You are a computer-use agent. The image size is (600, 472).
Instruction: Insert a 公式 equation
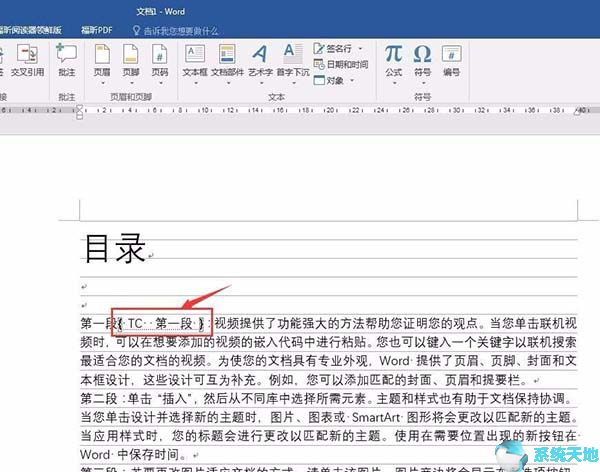(x=393, y=58)
